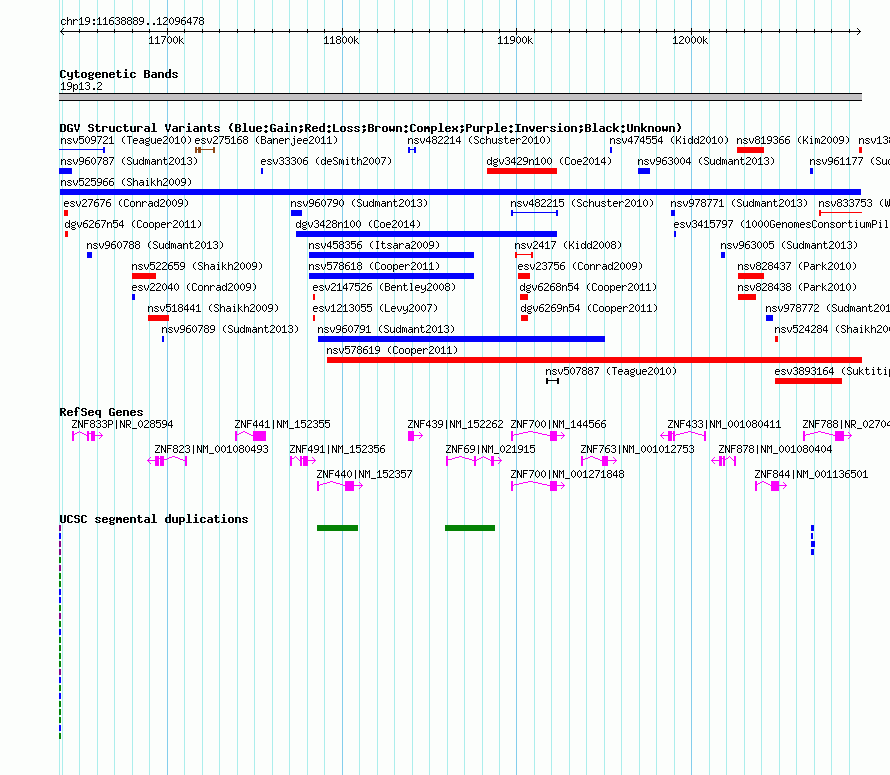Click first green segmental duplication bar
The width and height of the screenshot is (890, 775).
pyautogui.click(x=338, y=528)
